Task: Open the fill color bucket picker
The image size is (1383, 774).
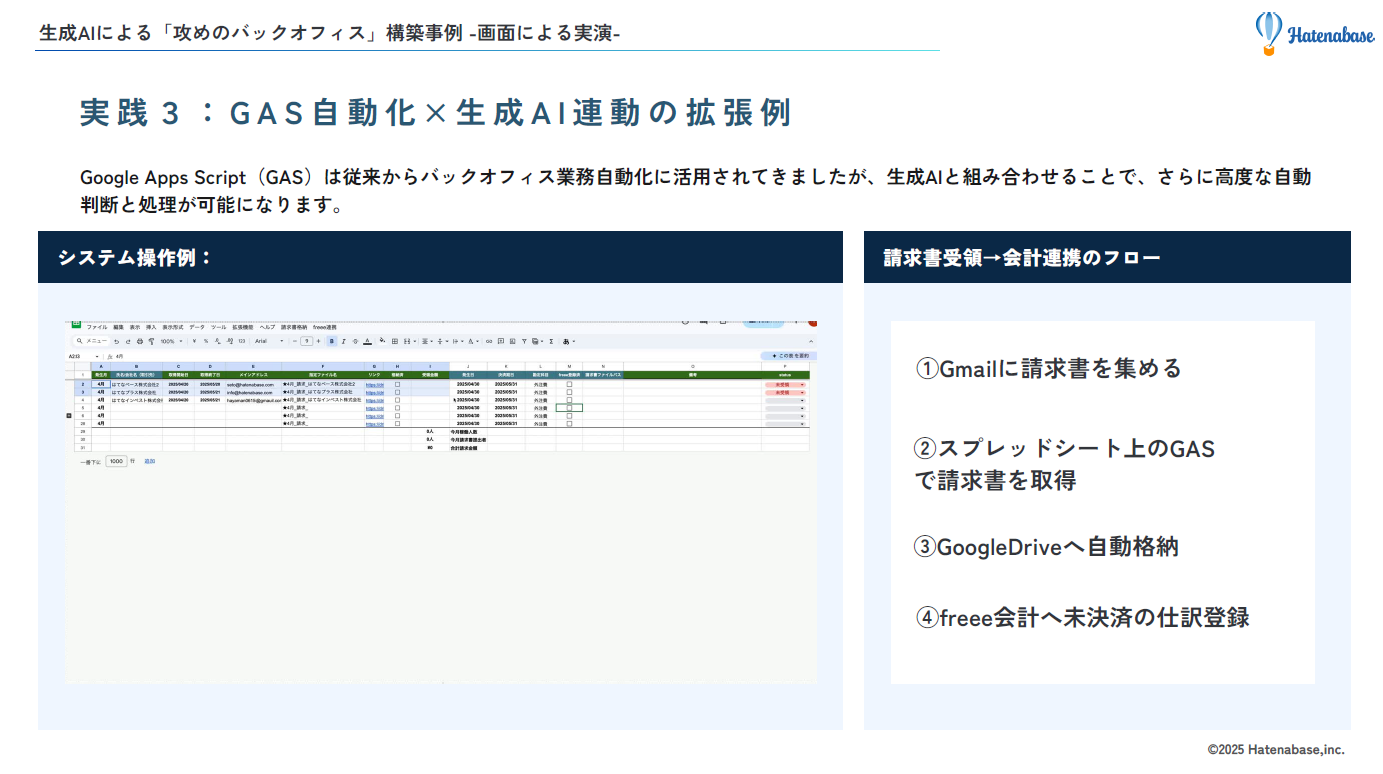Action: point(382,340)
